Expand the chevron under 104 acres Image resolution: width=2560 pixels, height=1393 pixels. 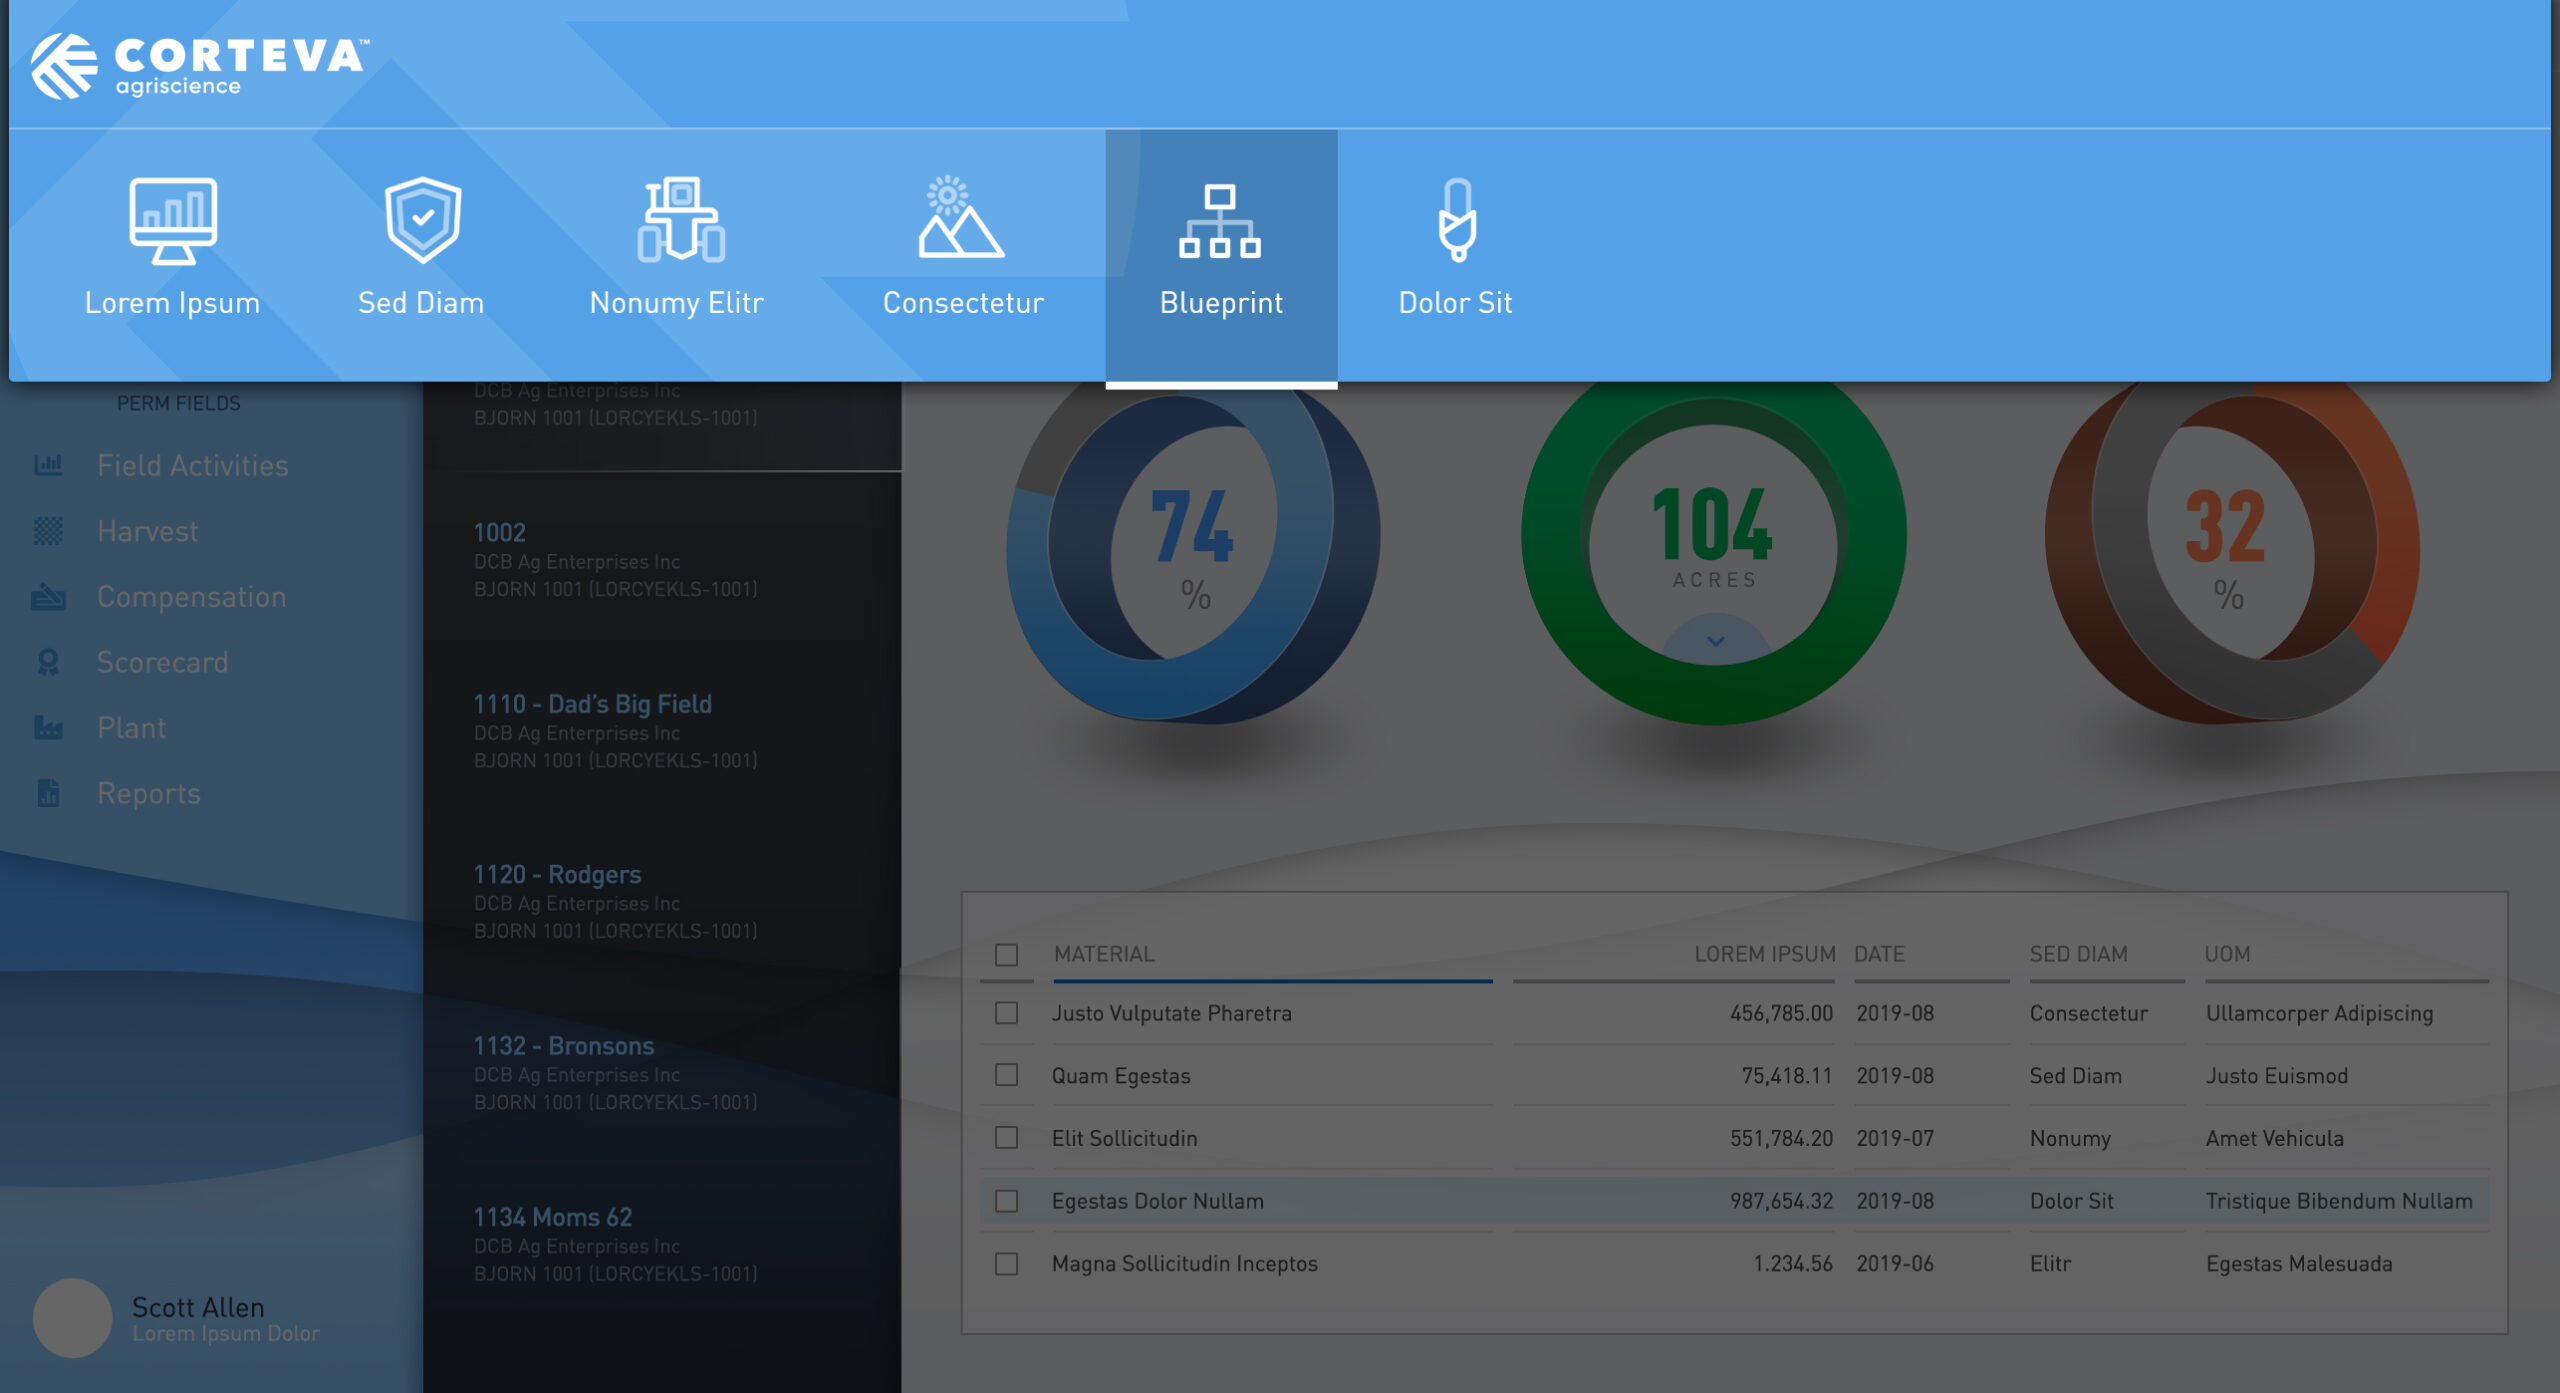[x=1715, y=641]
